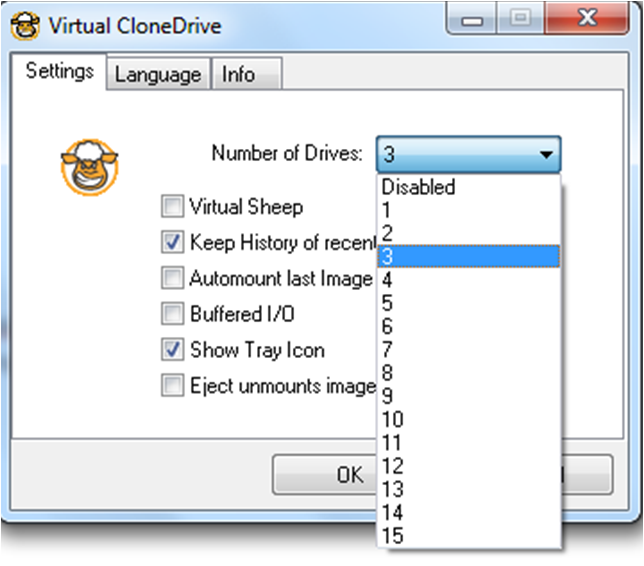
Task: Select 7 drives from the list
Action: click(469, 350)
